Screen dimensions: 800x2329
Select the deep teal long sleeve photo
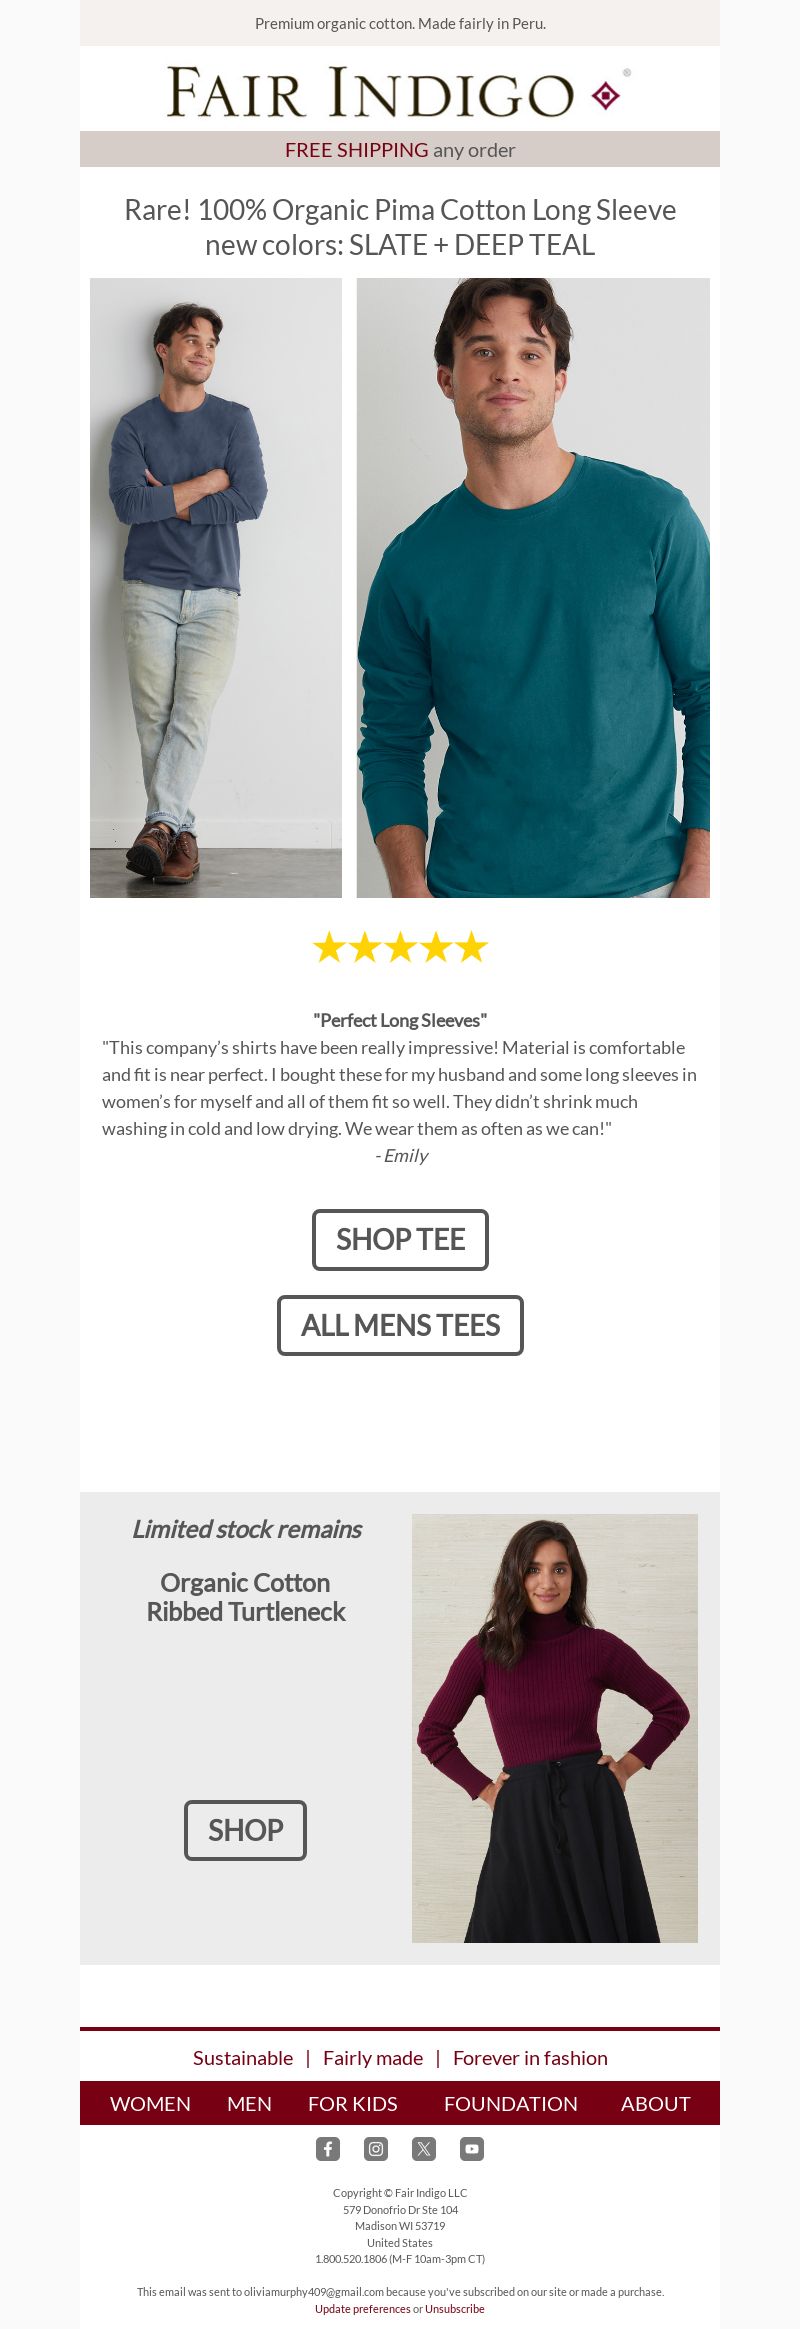(x=533, y=588)
